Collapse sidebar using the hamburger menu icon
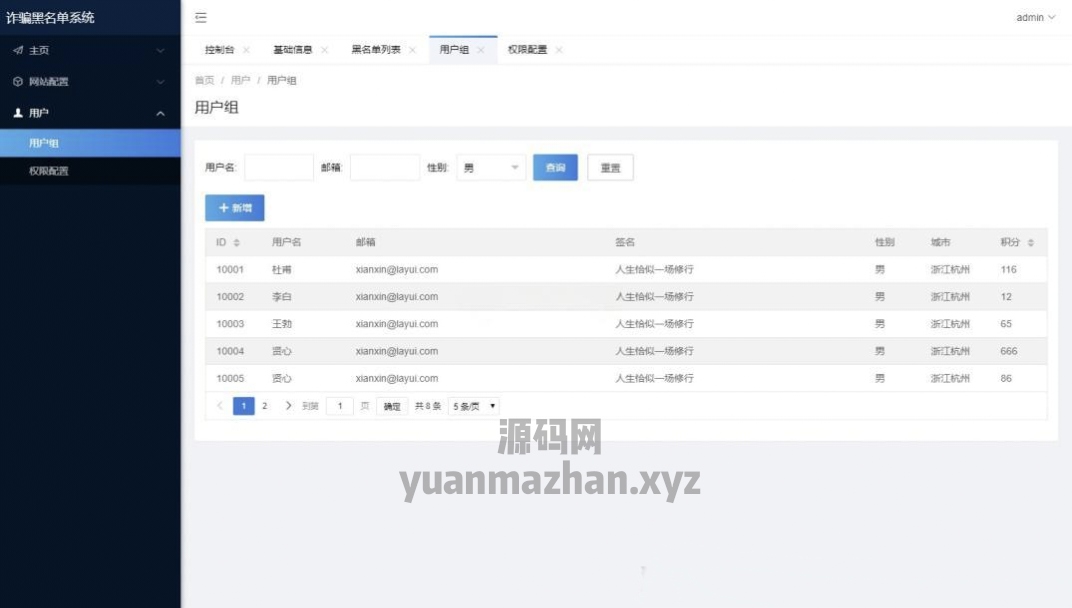Image resolution: width=1072 pixels, height=608 pixels. click(201, 18)
